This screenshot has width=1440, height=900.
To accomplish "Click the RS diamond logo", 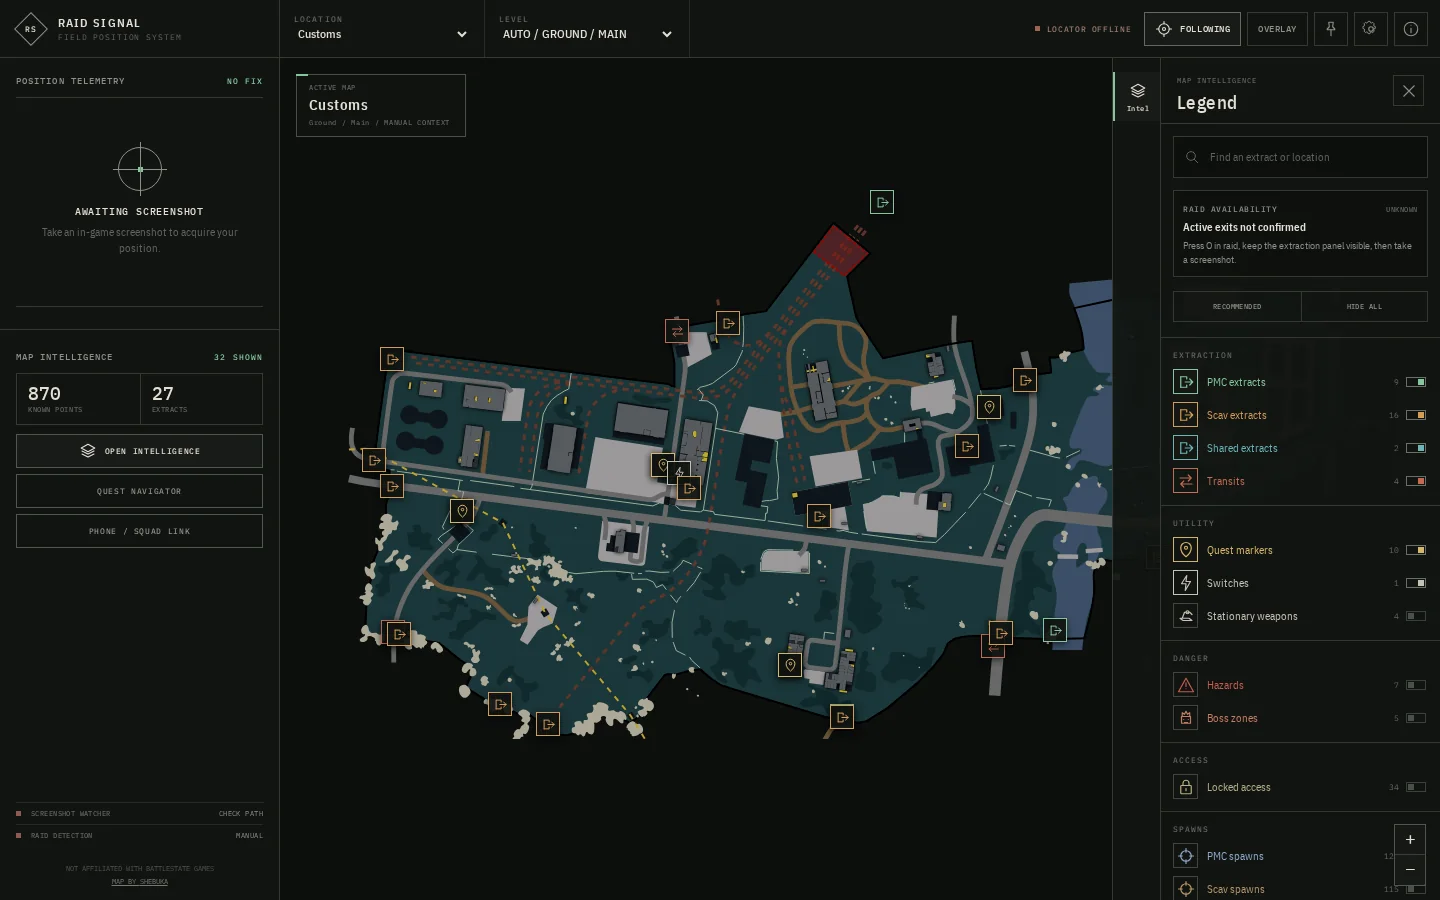I will [x=31, y=29].
